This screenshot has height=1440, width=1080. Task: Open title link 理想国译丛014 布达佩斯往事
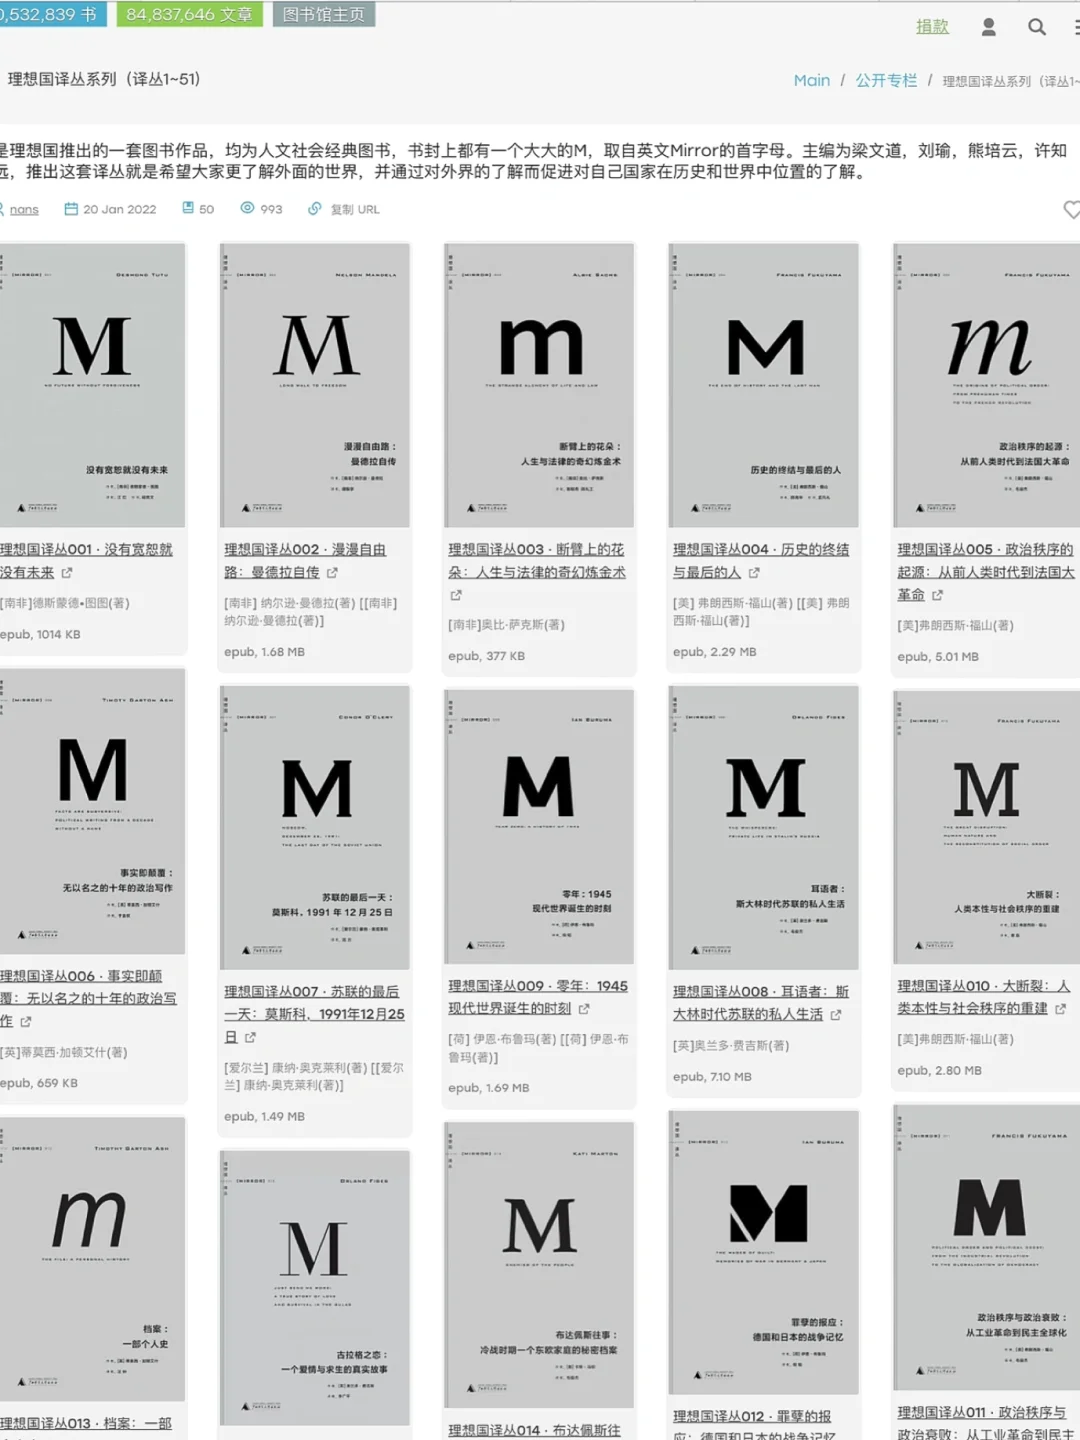point(534,1431)
